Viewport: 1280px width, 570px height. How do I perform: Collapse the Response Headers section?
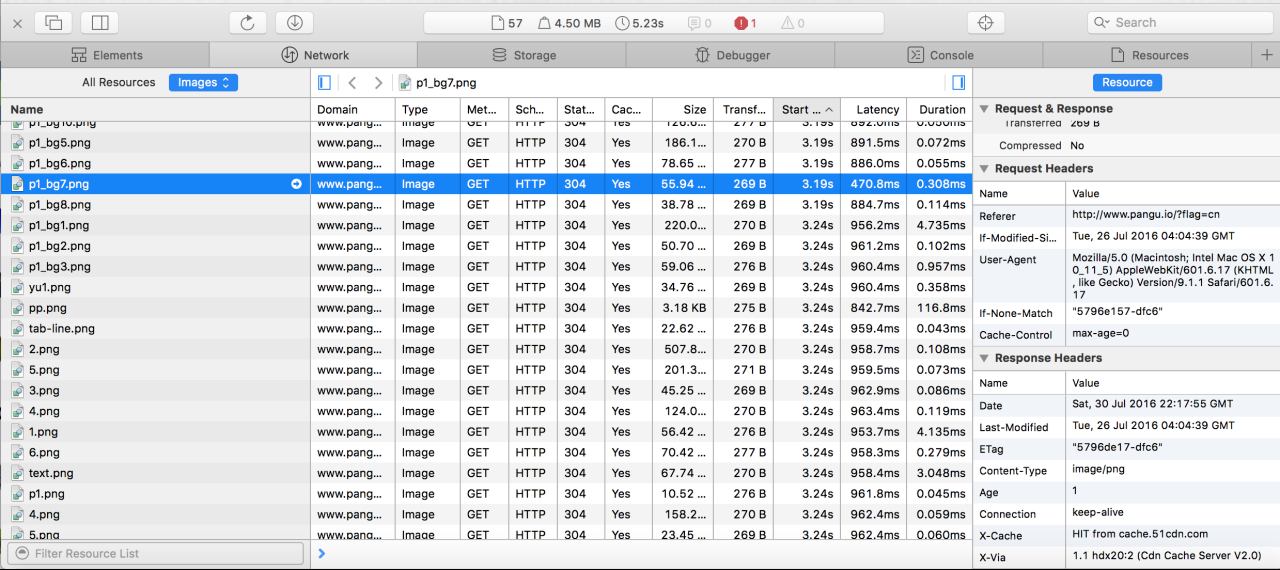tap(984, 358)
